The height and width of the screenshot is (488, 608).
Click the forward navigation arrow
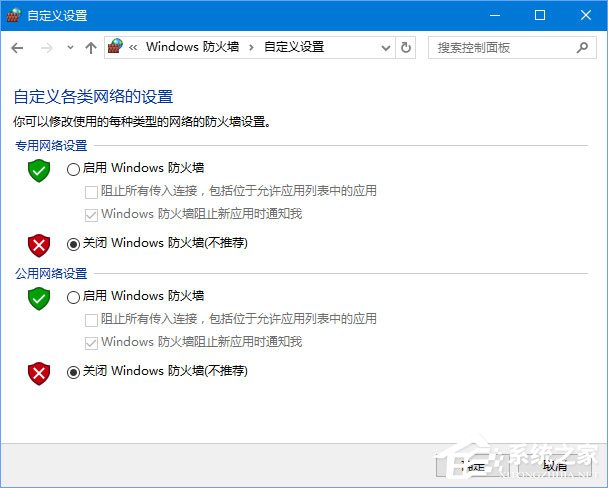[47, 48]
